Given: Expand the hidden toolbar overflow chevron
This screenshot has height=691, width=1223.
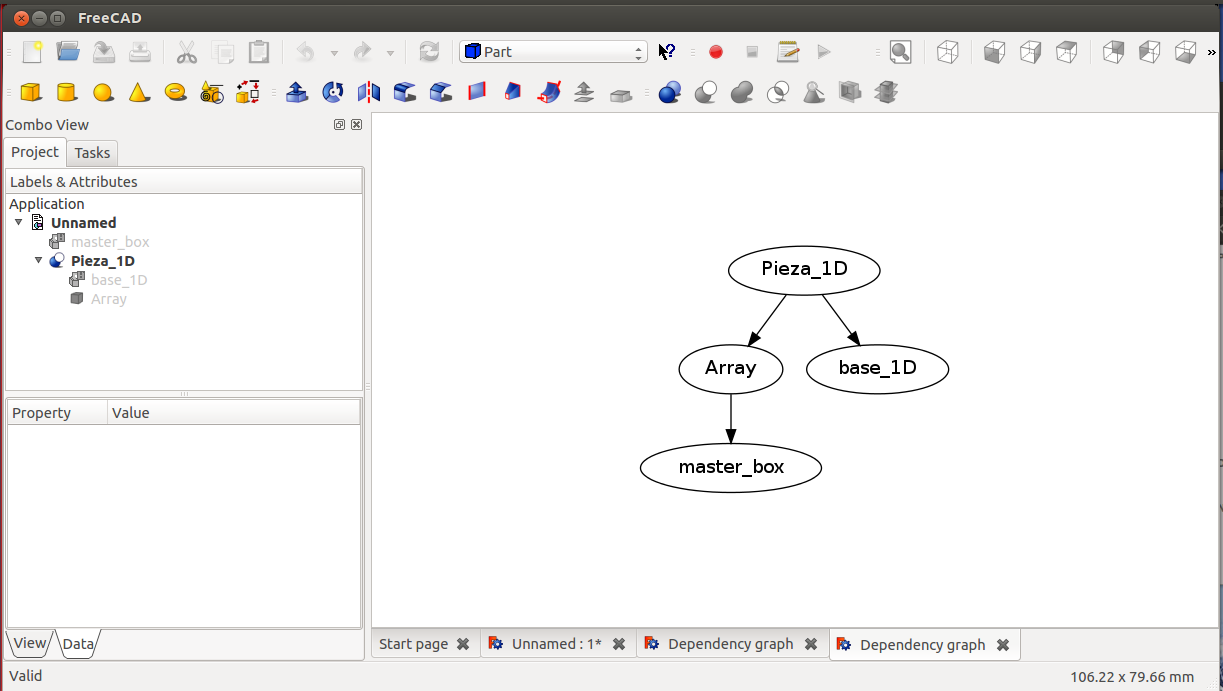Looking at the screenshot, I should pos(1212,52).
